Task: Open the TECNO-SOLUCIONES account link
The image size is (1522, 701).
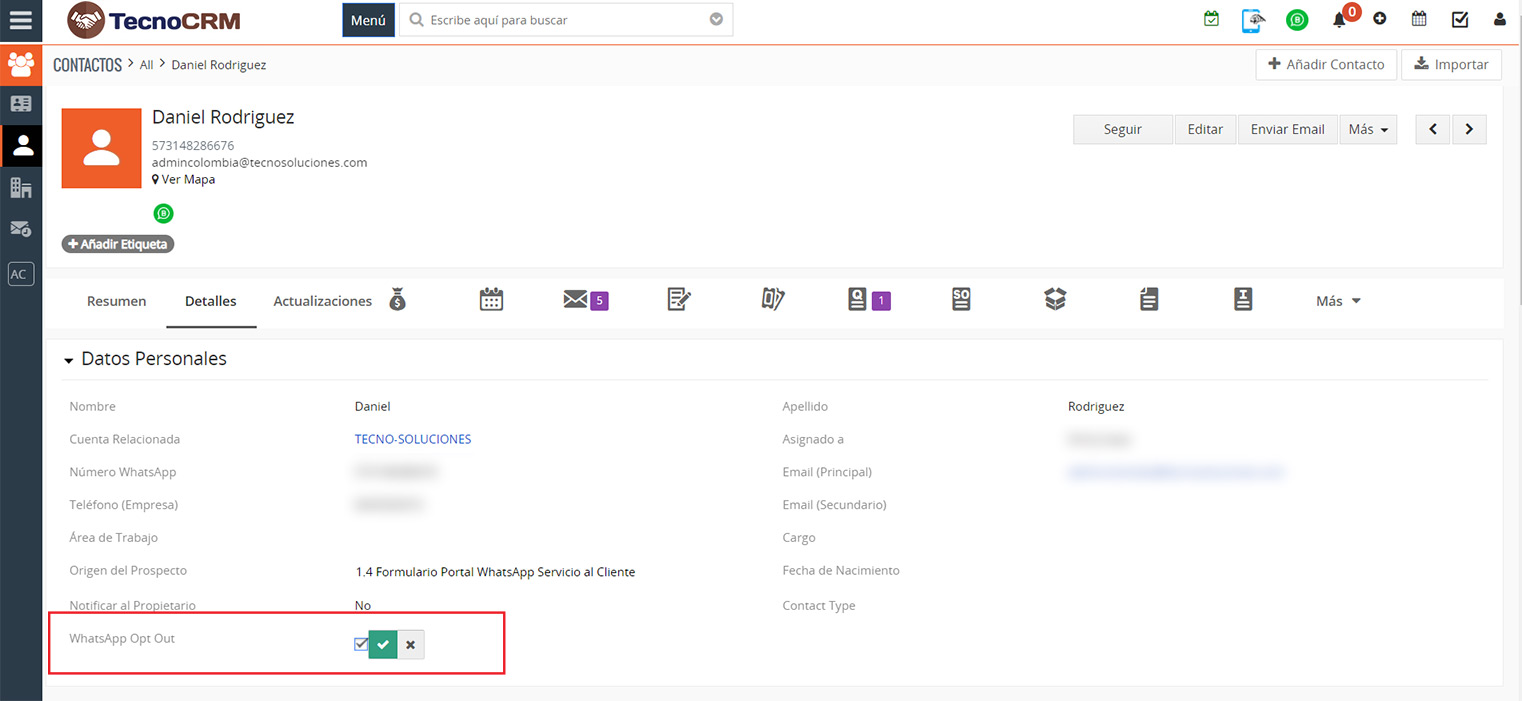Action: (x=413, y=439)
